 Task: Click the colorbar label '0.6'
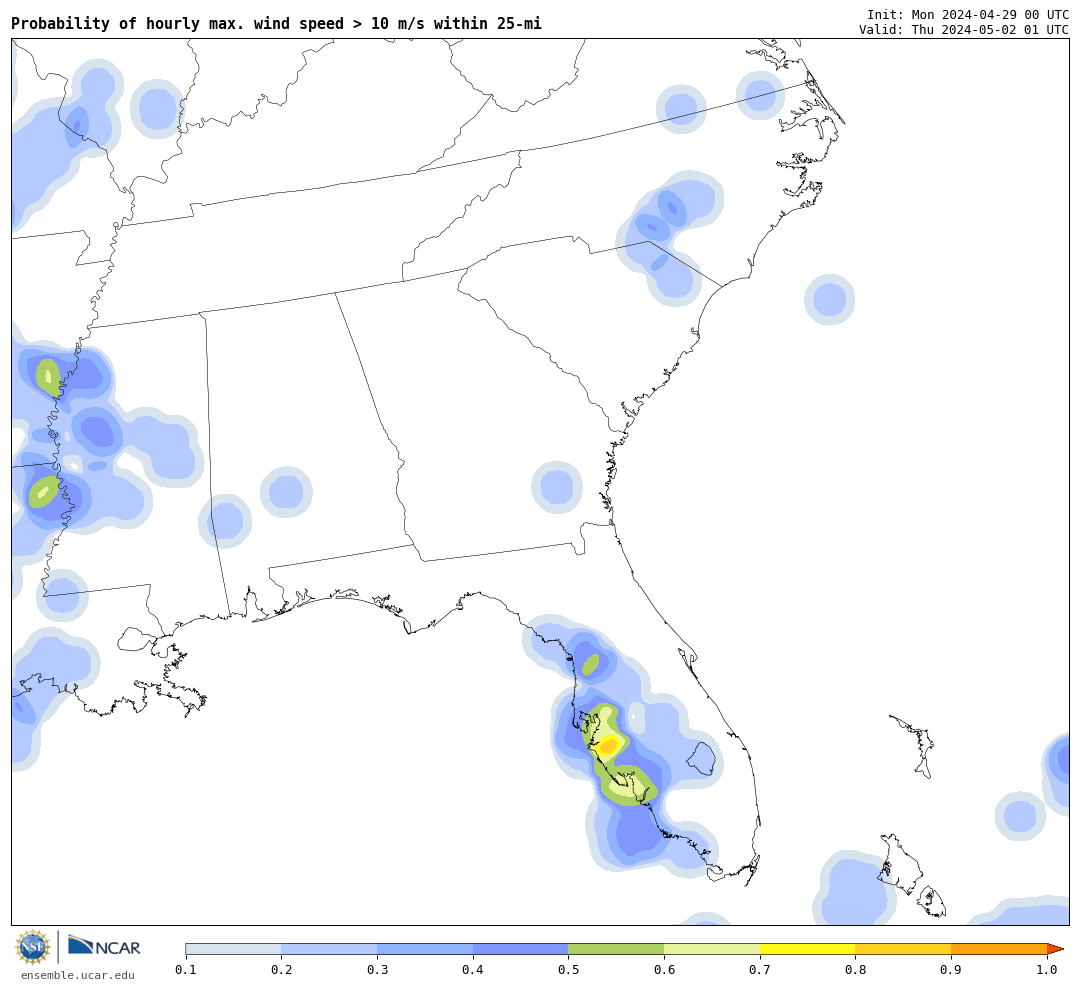664,970
